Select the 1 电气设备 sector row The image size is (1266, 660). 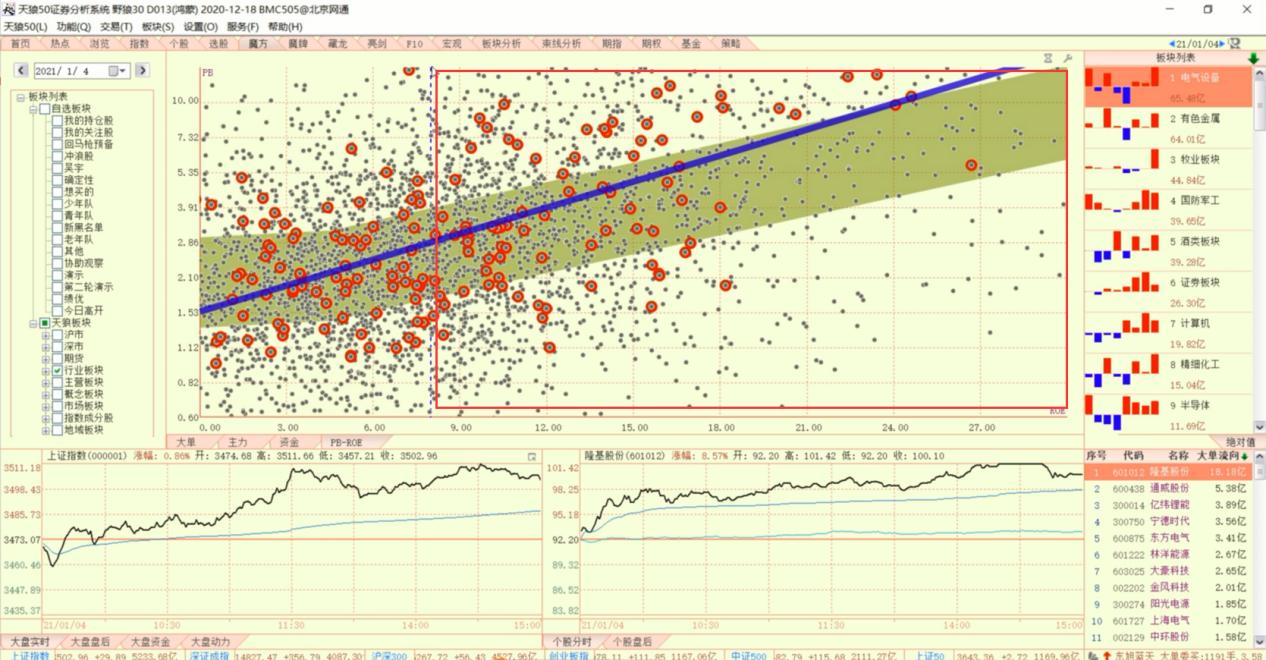1168,87
